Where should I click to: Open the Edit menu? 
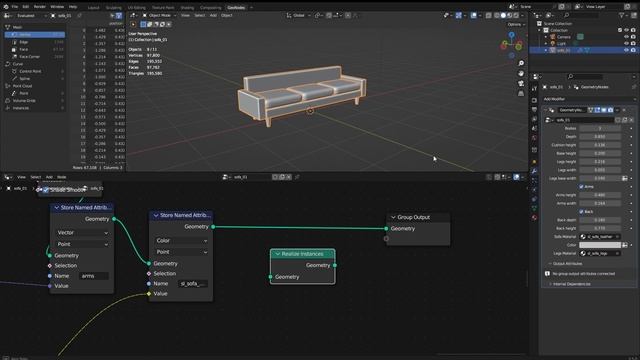26,7
